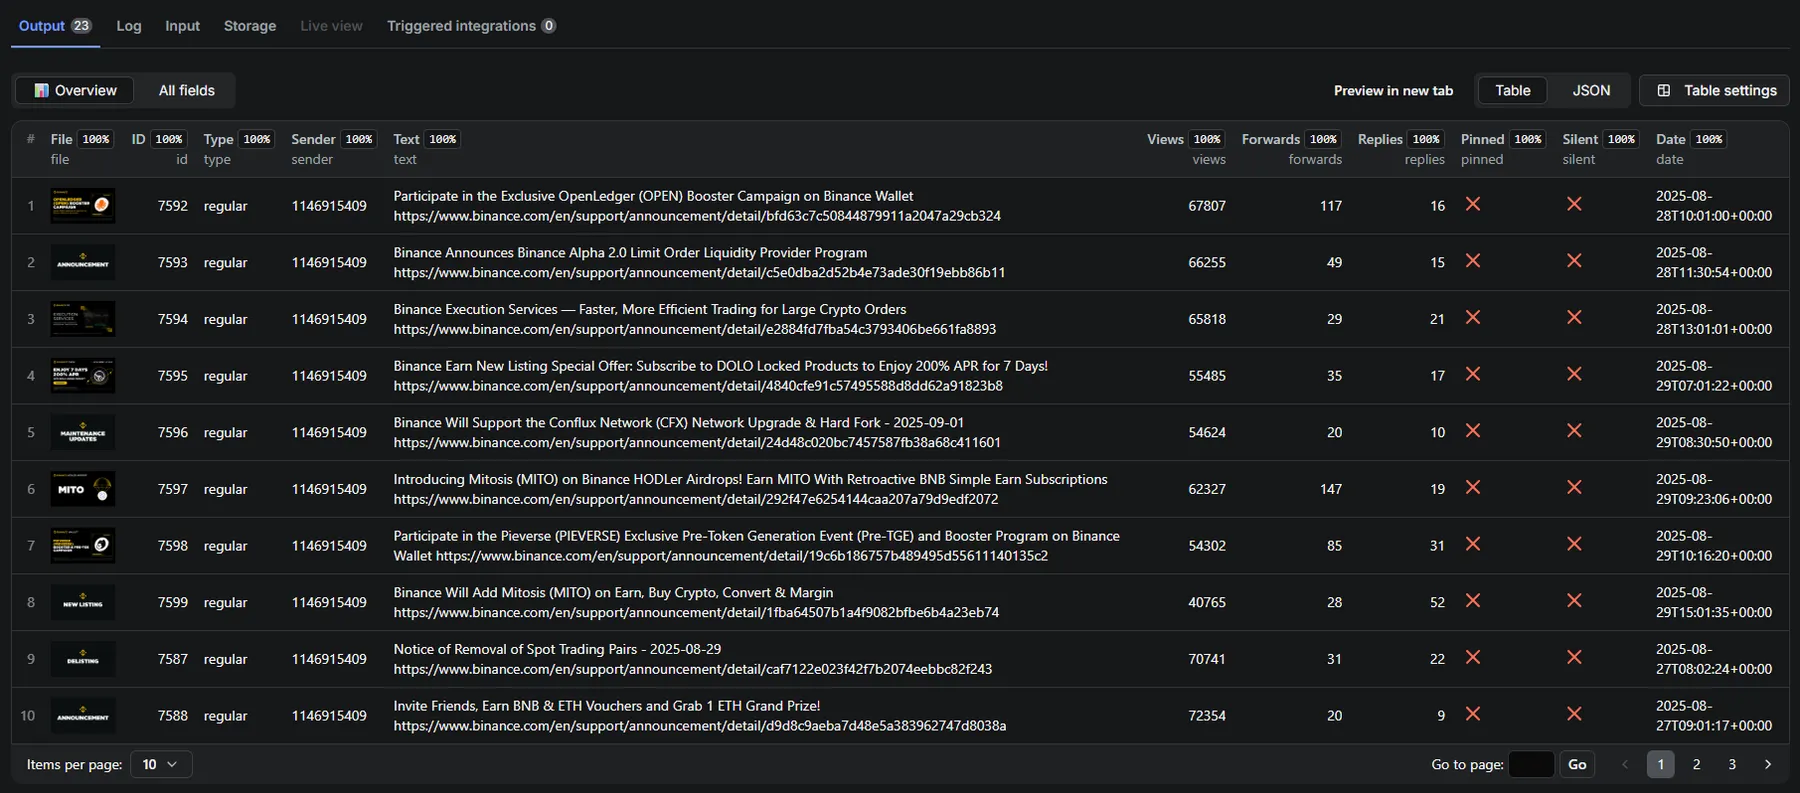Open thumbnail for message 7588

83,716
